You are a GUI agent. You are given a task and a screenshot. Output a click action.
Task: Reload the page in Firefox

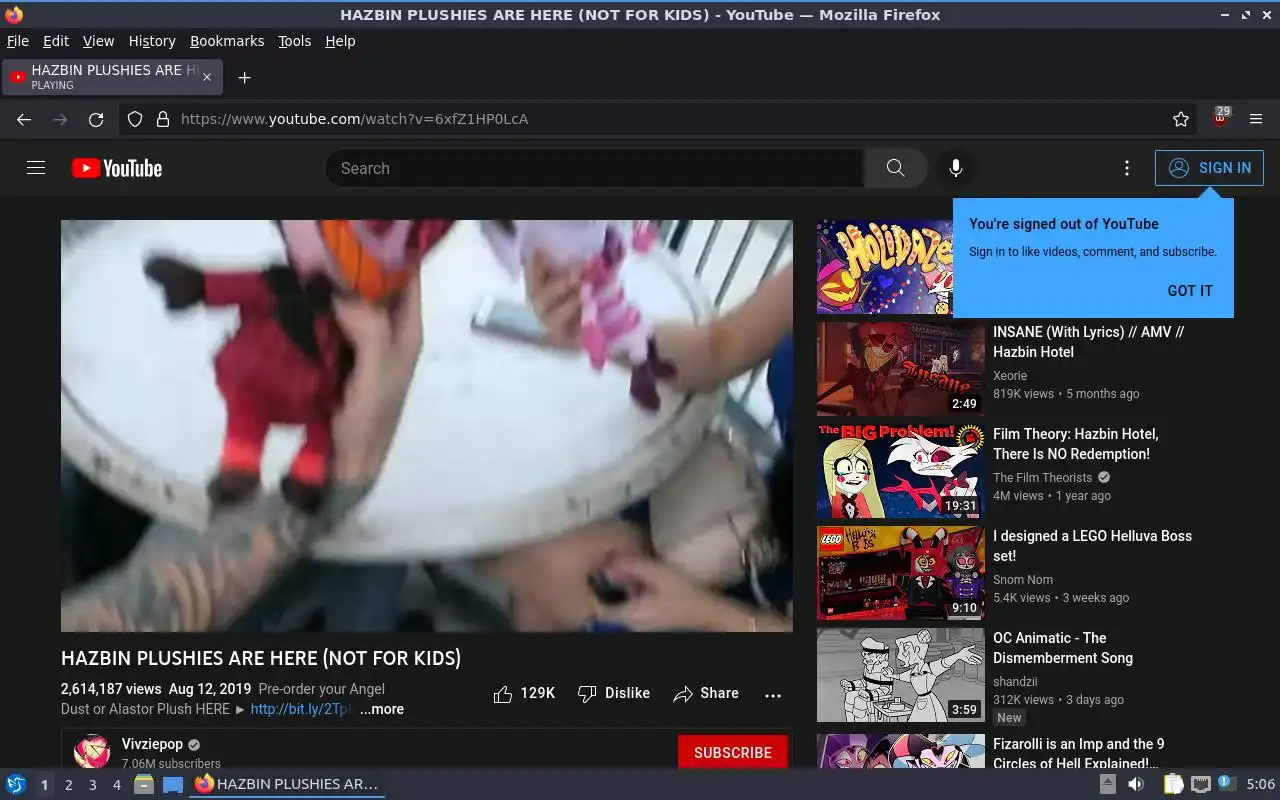tap(96, 119)
